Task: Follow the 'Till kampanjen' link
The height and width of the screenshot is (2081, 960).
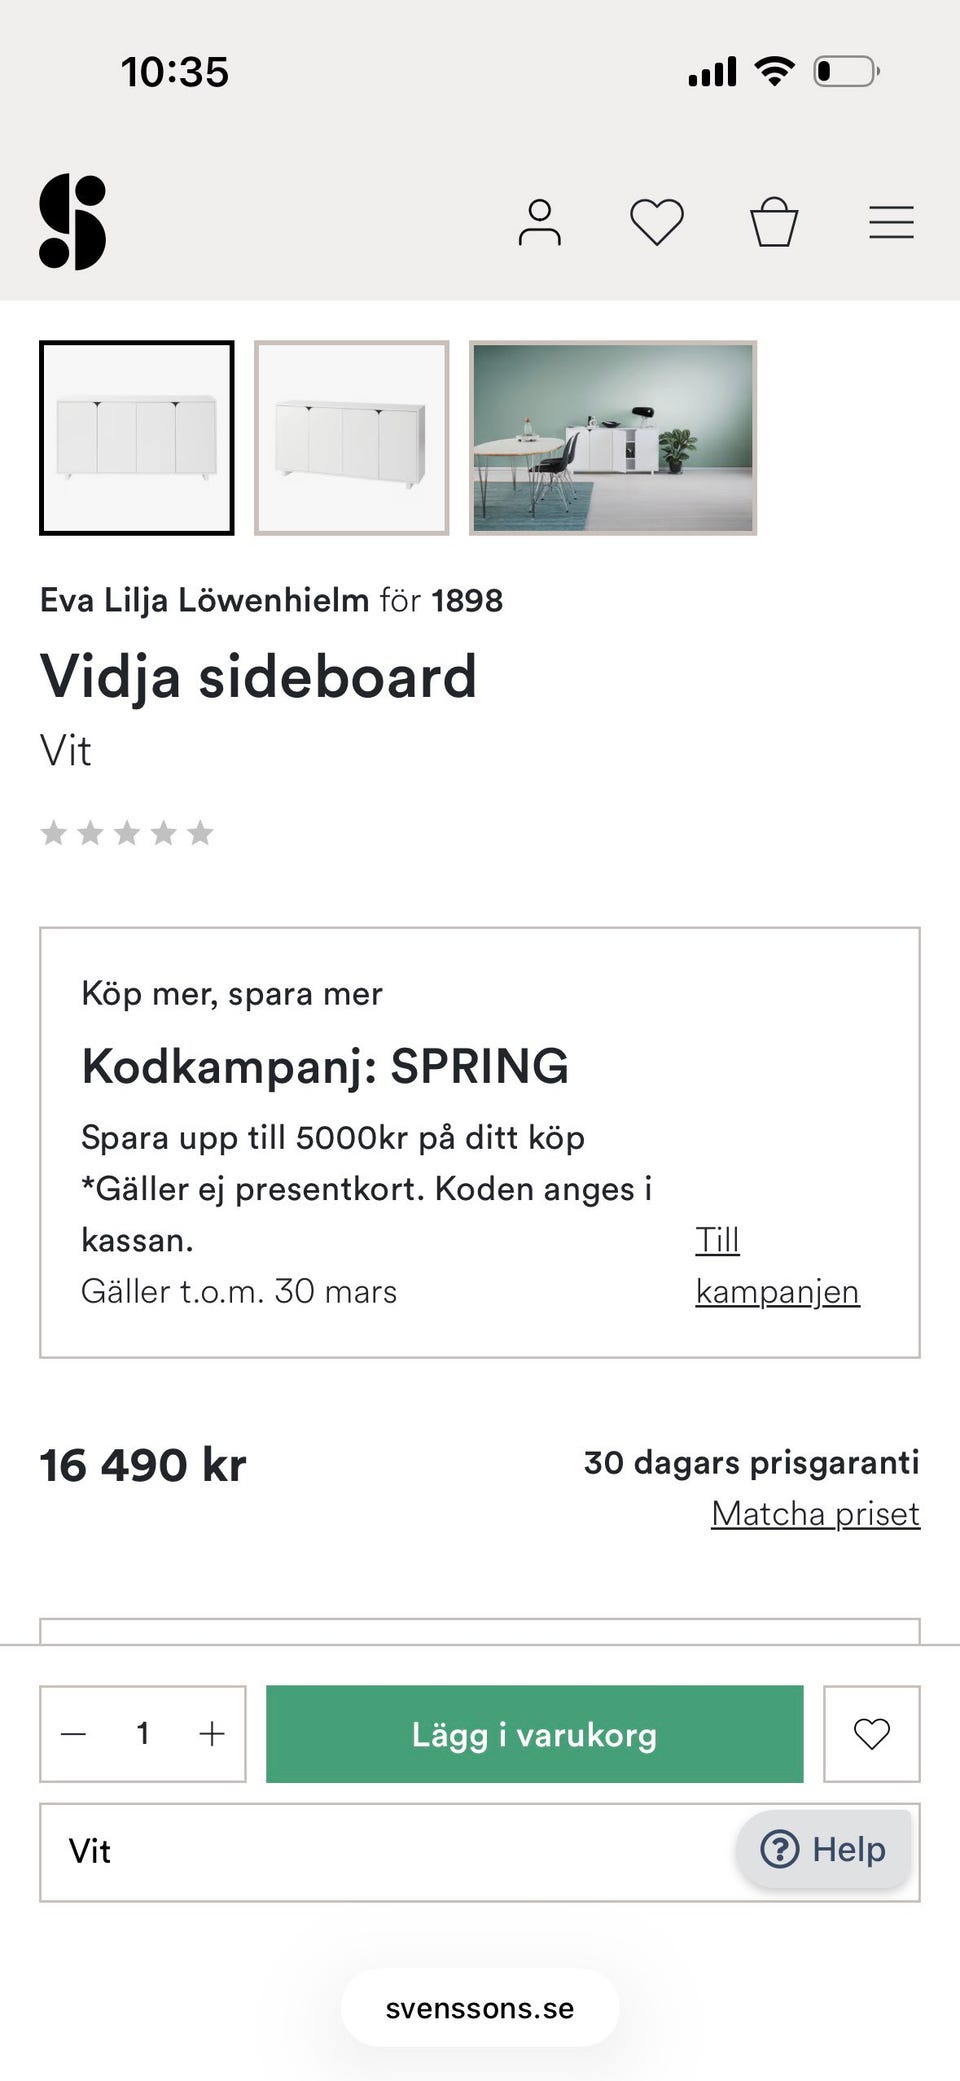Action: pyautogui.click(x=776, y=1266)
